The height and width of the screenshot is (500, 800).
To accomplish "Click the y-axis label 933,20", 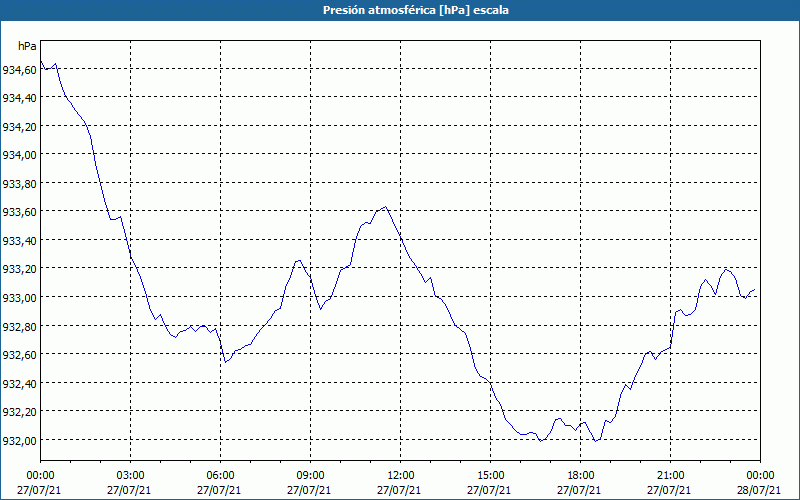I will 19,269.
